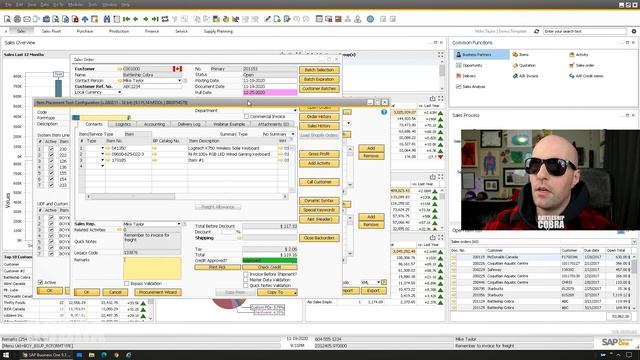This screenshot has width=640, height=360.
Task: Click the pencil edit toolbar icon
Action: [x=267, y=19]
